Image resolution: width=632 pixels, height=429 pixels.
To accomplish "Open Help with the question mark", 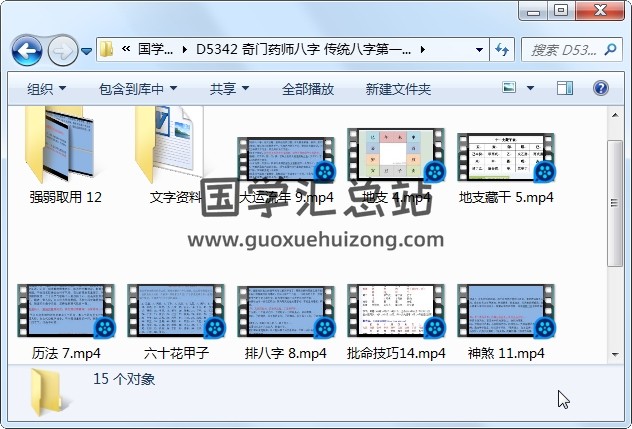I will tap(601, 88).
